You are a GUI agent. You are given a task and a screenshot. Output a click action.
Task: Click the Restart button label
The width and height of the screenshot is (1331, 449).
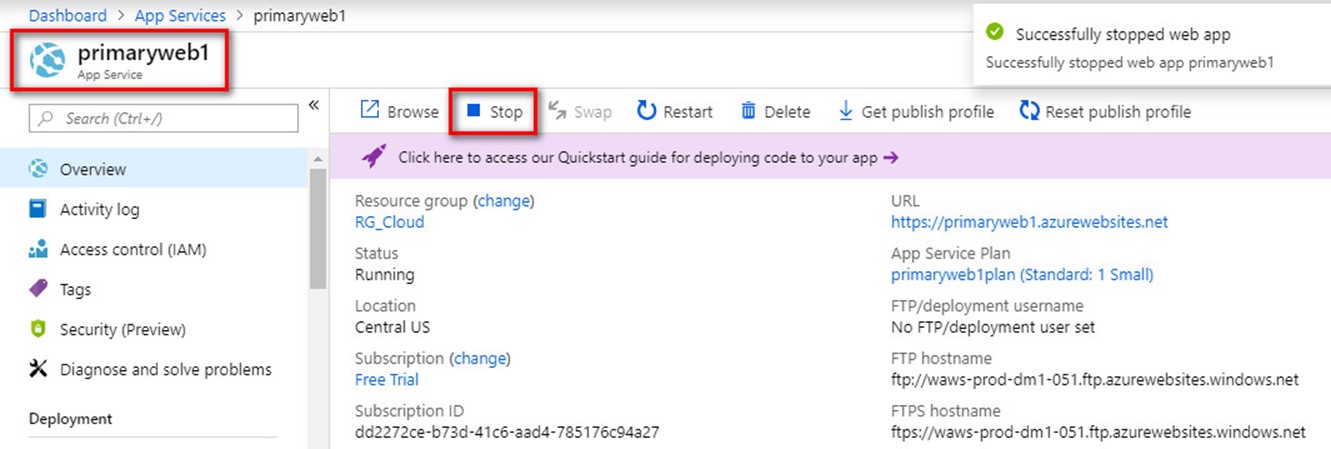tap(688, 112)
